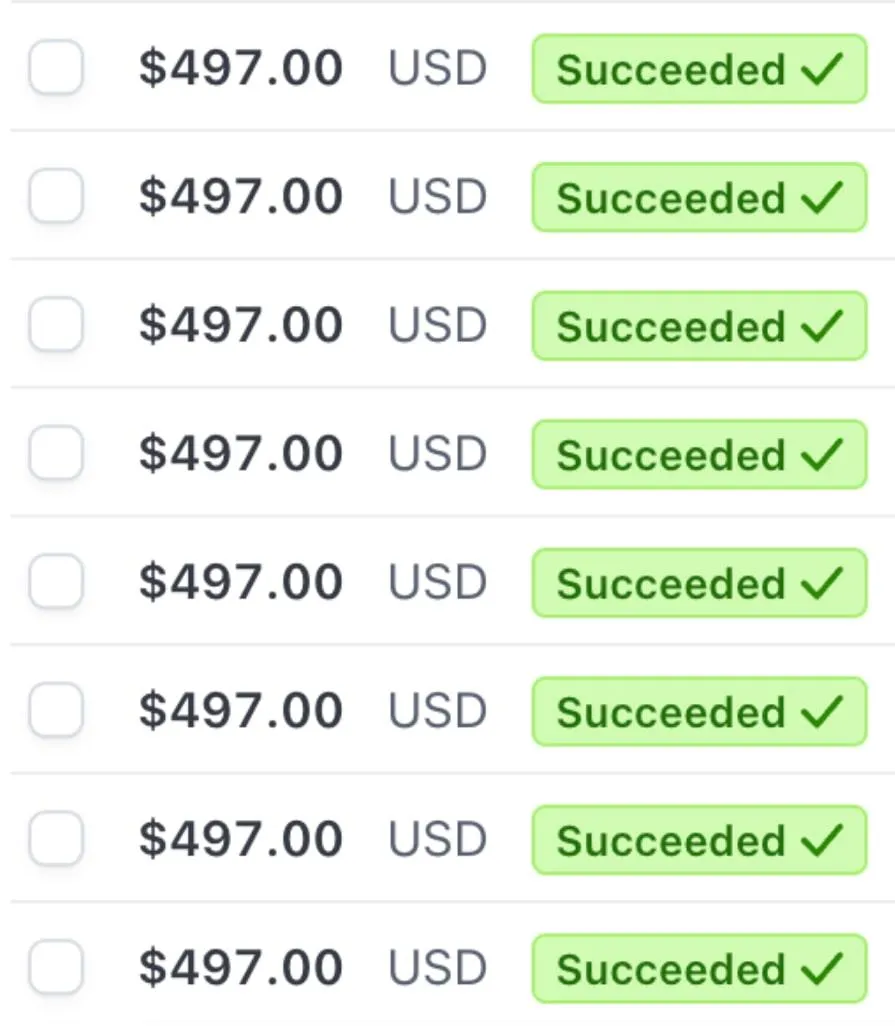This screenshot has height=1031, width=895.
Task: Toggle the fourth payment row's checkbox
Action: (56, 452)
